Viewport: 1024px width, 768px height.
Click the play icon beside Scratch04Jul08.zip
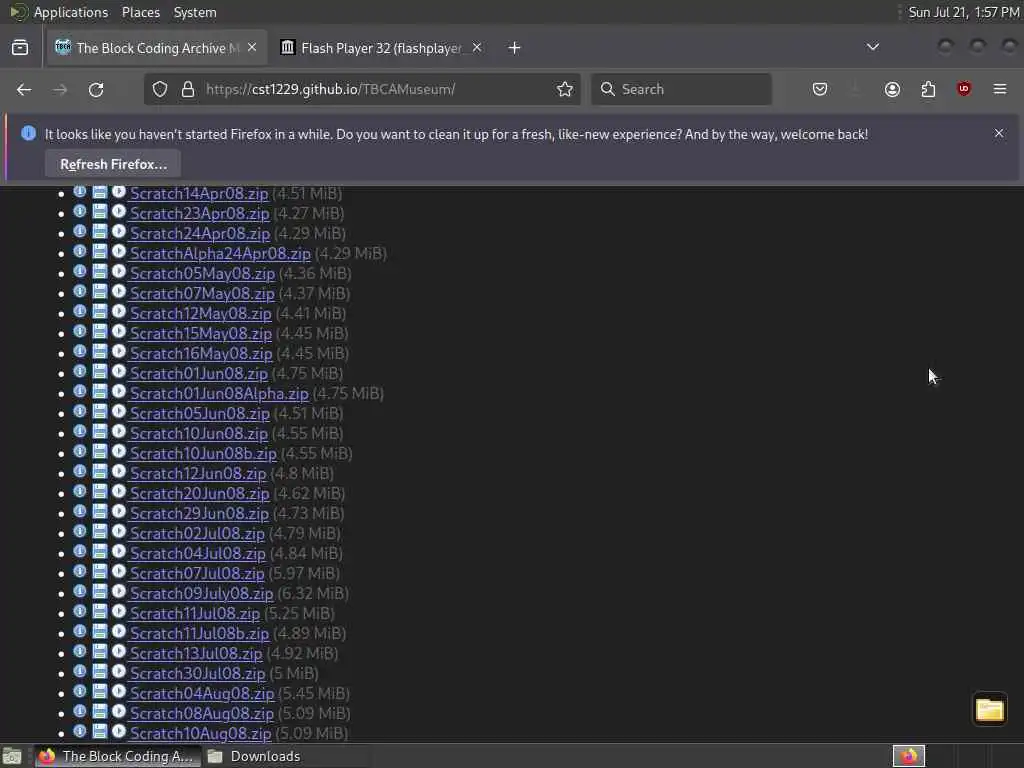(x=119, y=552)
